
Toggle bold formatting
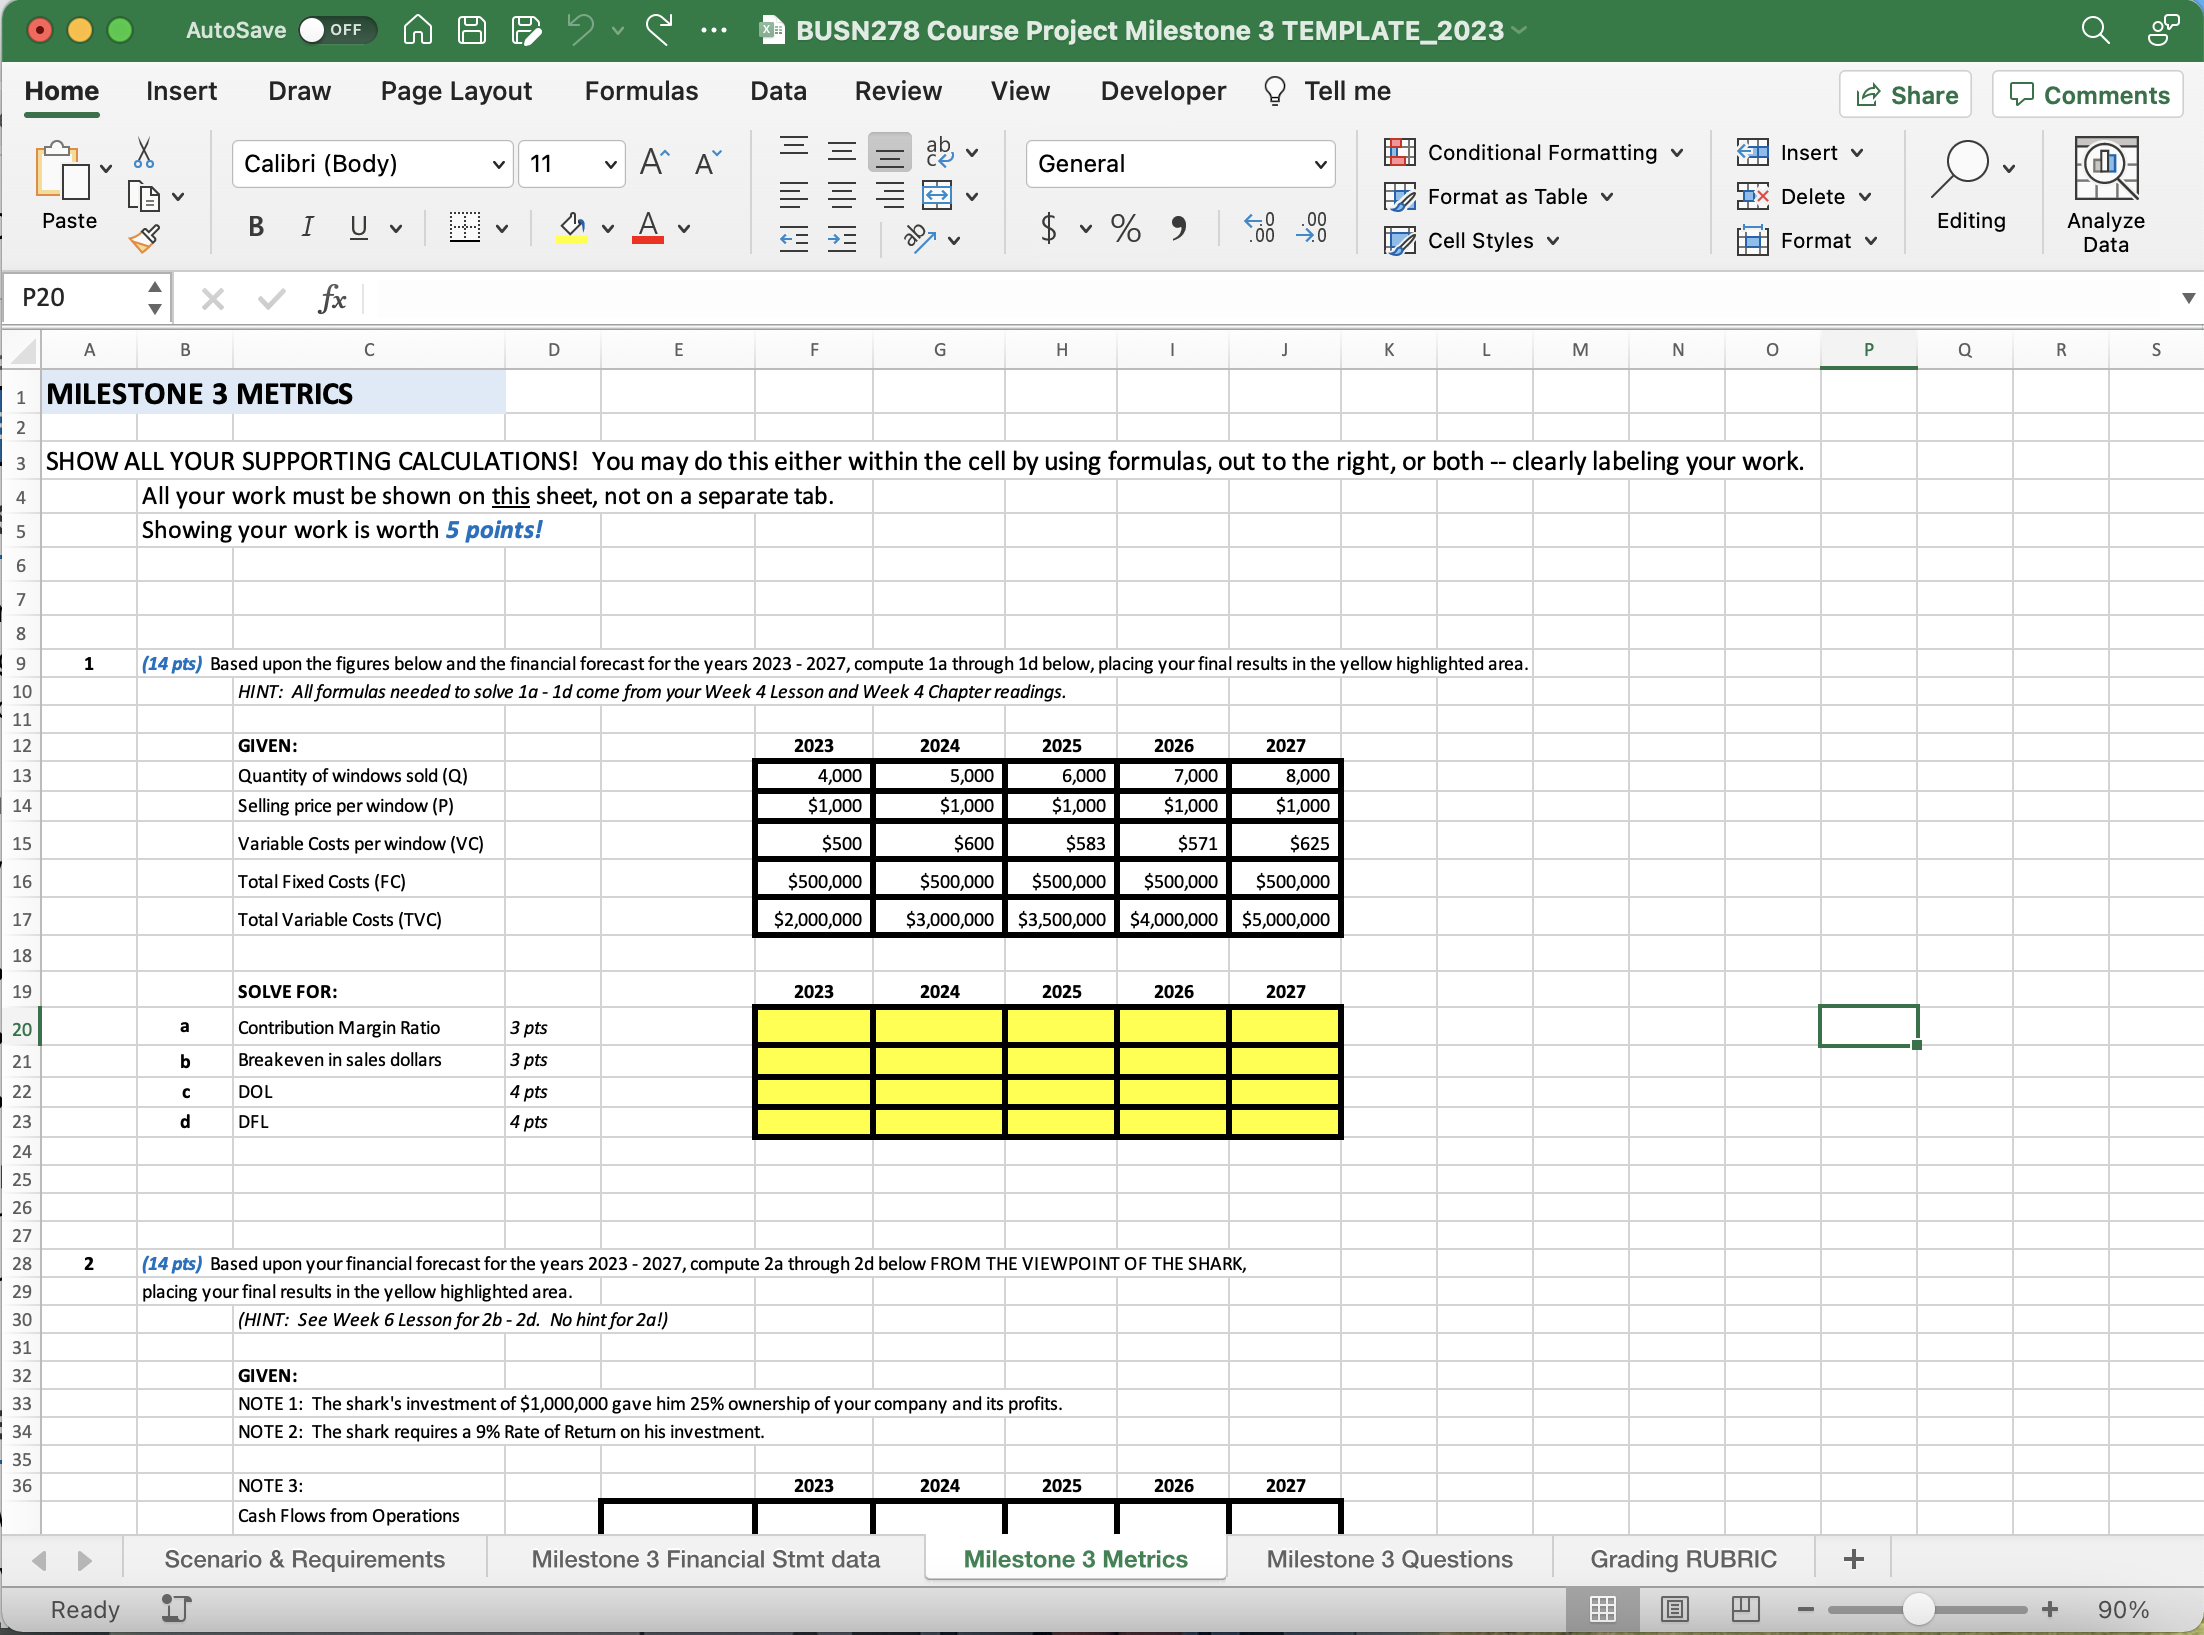[x=256, y=228]
